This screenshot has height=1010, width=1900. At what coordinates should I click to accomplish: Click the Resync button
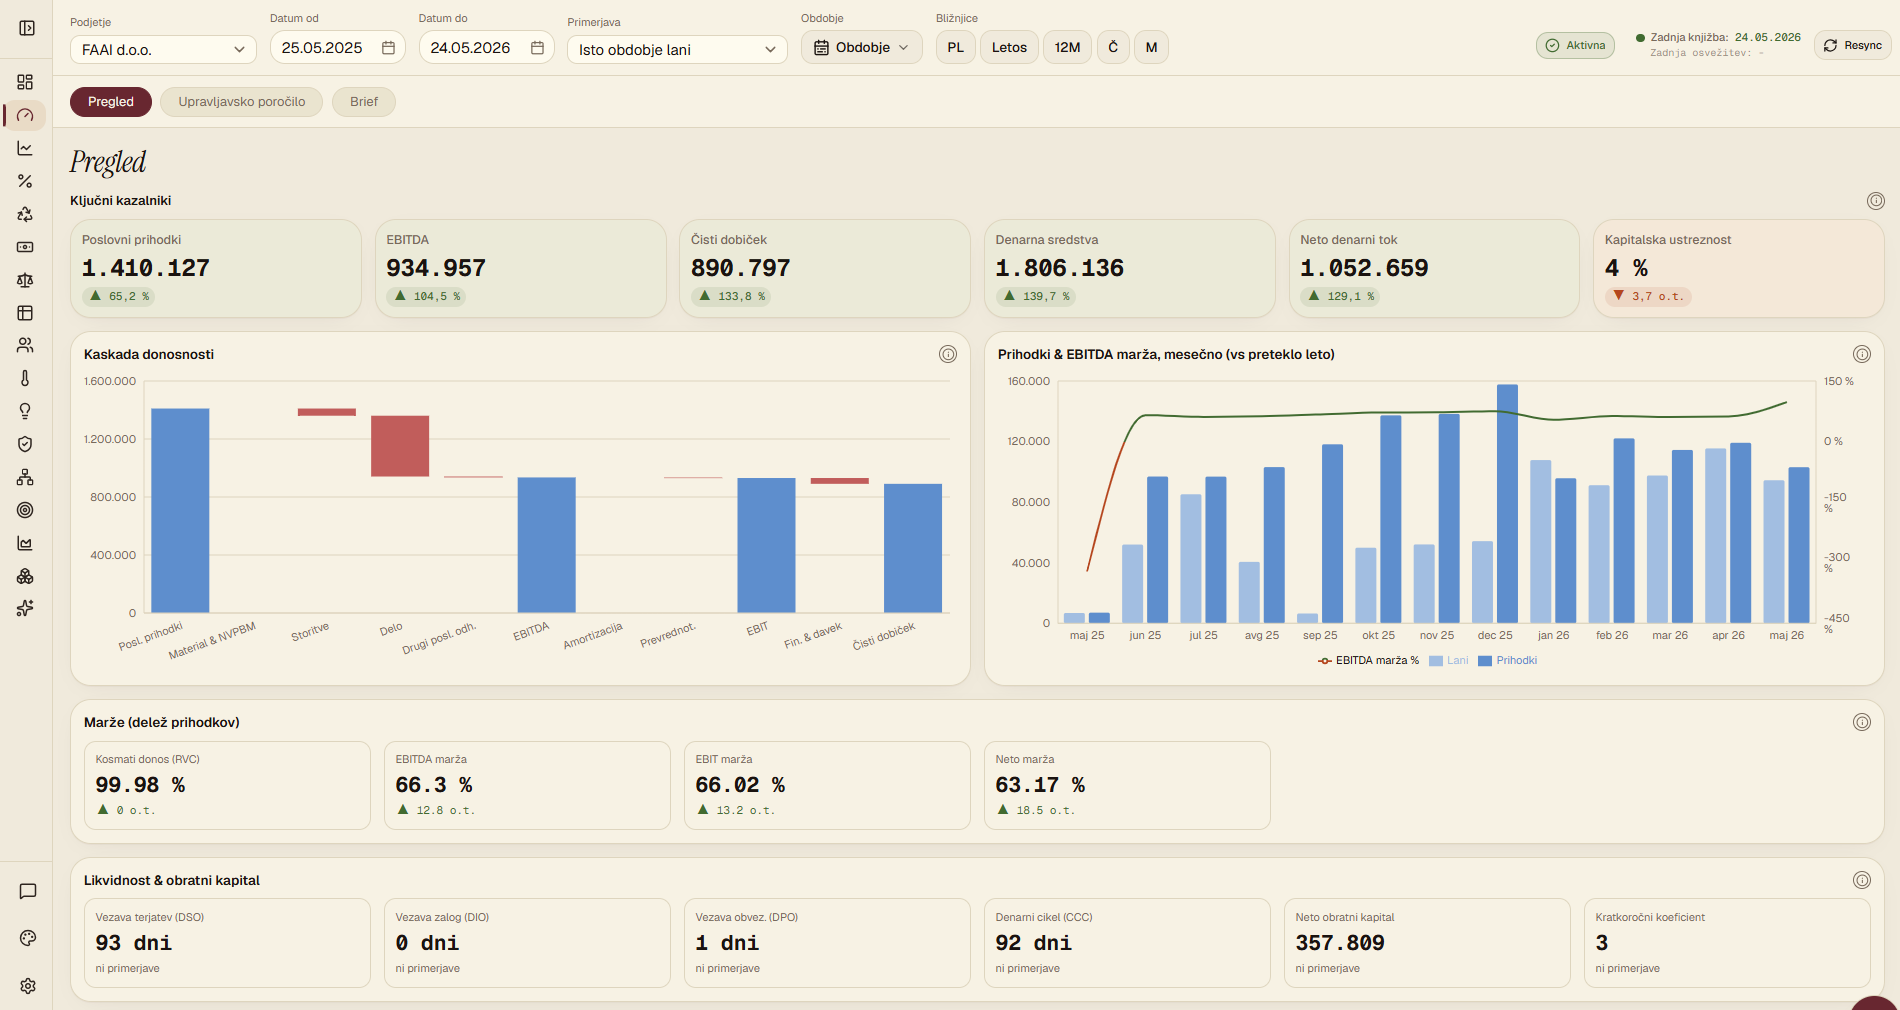(x=1852, y=45)
